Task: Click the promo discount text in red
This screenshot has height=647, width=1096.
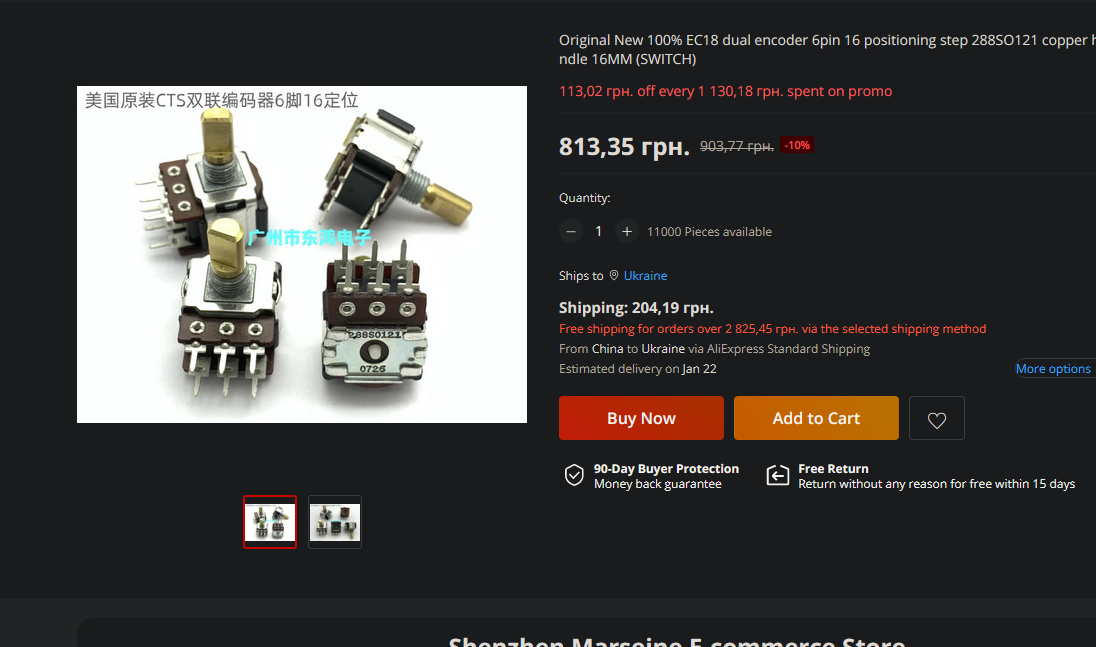Action: pyautogui.click(x=726, y=92)
